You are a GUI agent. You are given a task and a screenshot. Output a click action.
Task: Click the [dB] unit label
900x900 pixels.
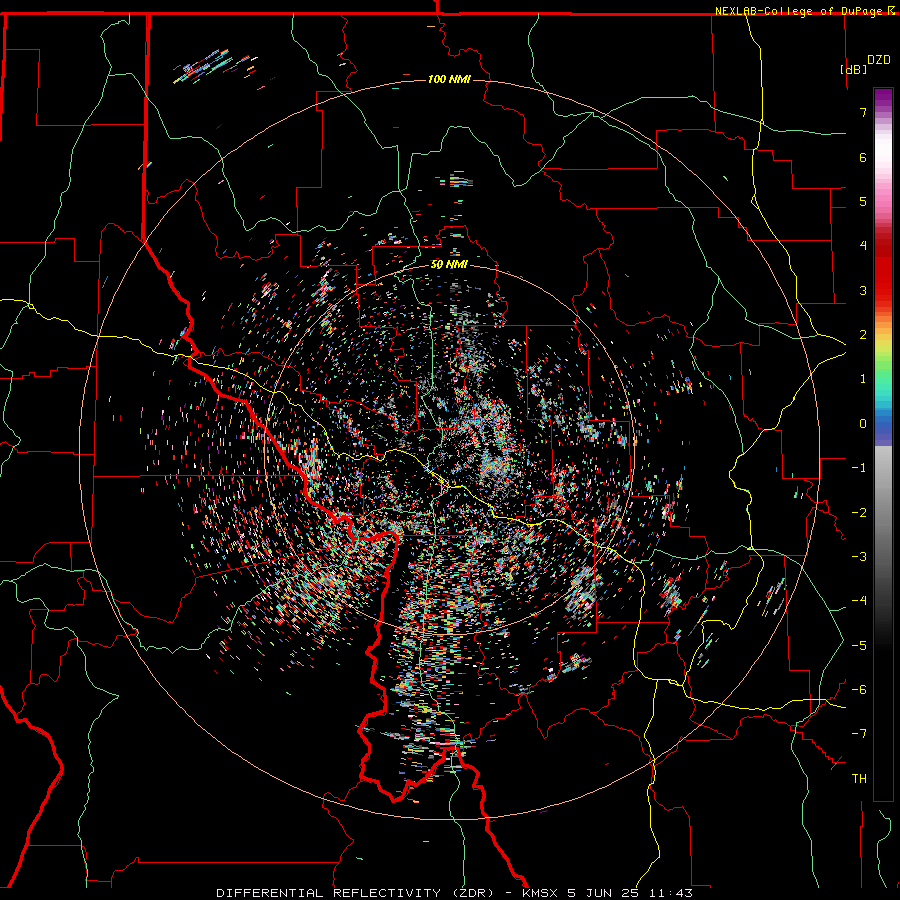[853, 69]
